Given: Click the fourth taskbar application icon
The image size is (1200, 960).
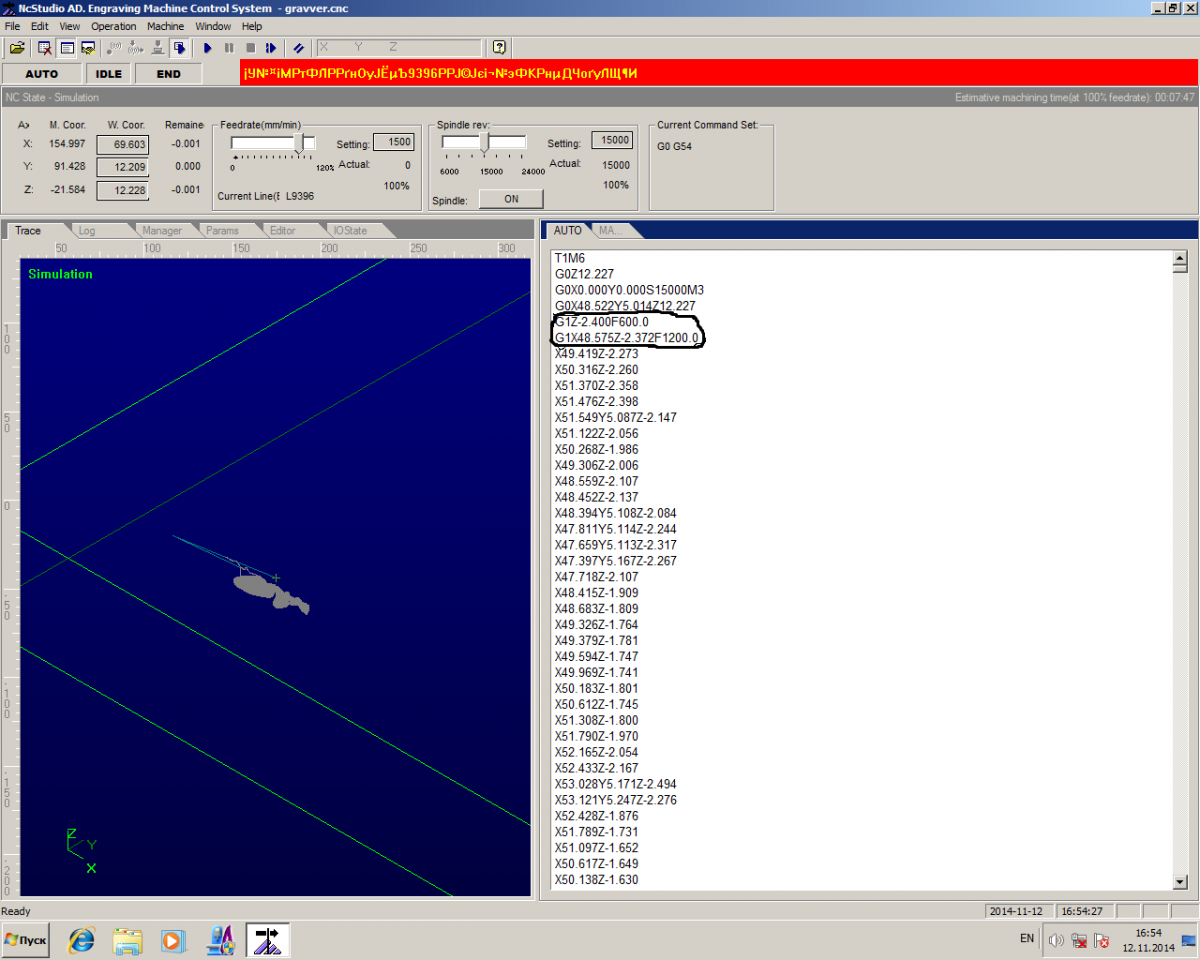Looking at the screenshot, I should coord(220,940).
